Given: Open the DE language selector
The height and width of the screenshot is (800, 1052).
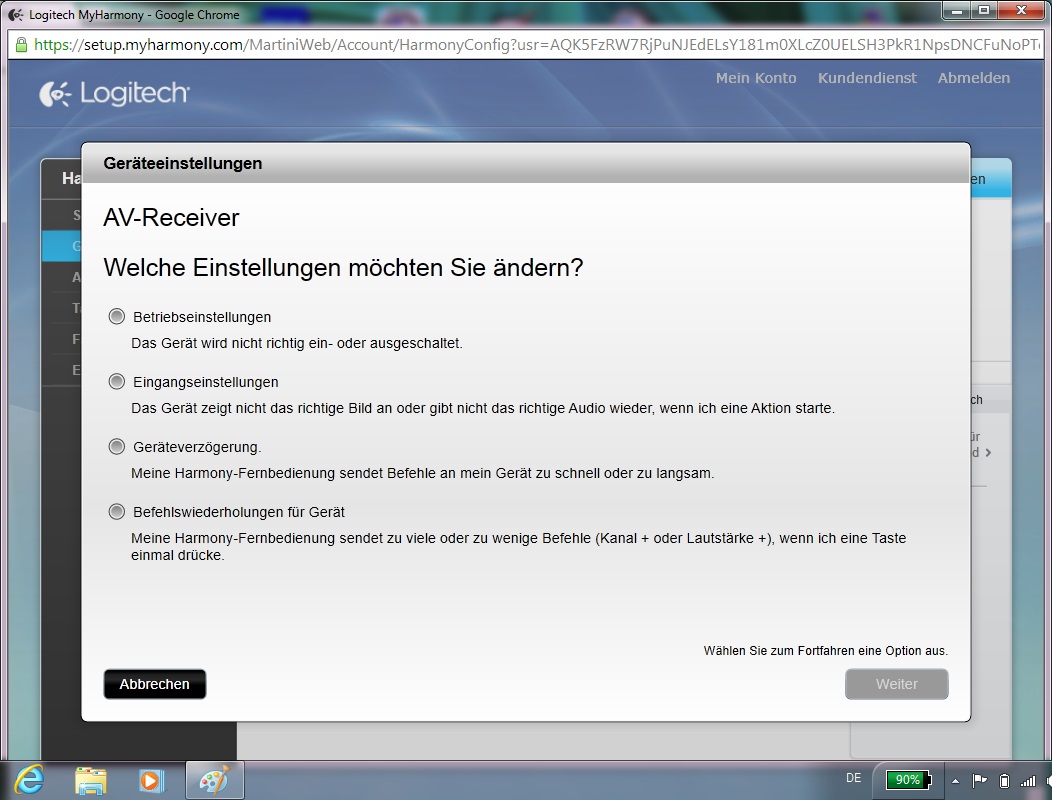Looking at the screenshot, I should 853,778.
